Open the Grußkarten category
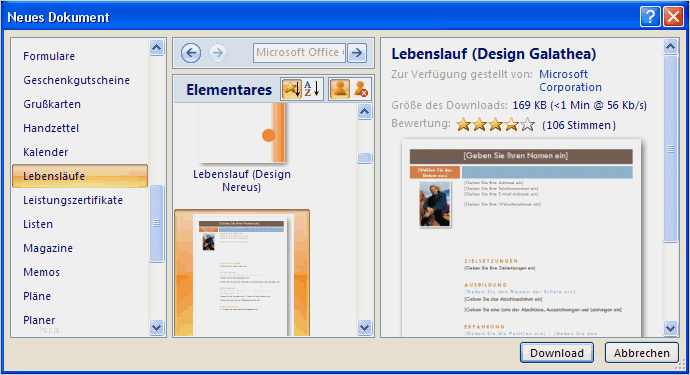This screenshot has height=375, width=690. 52,104
